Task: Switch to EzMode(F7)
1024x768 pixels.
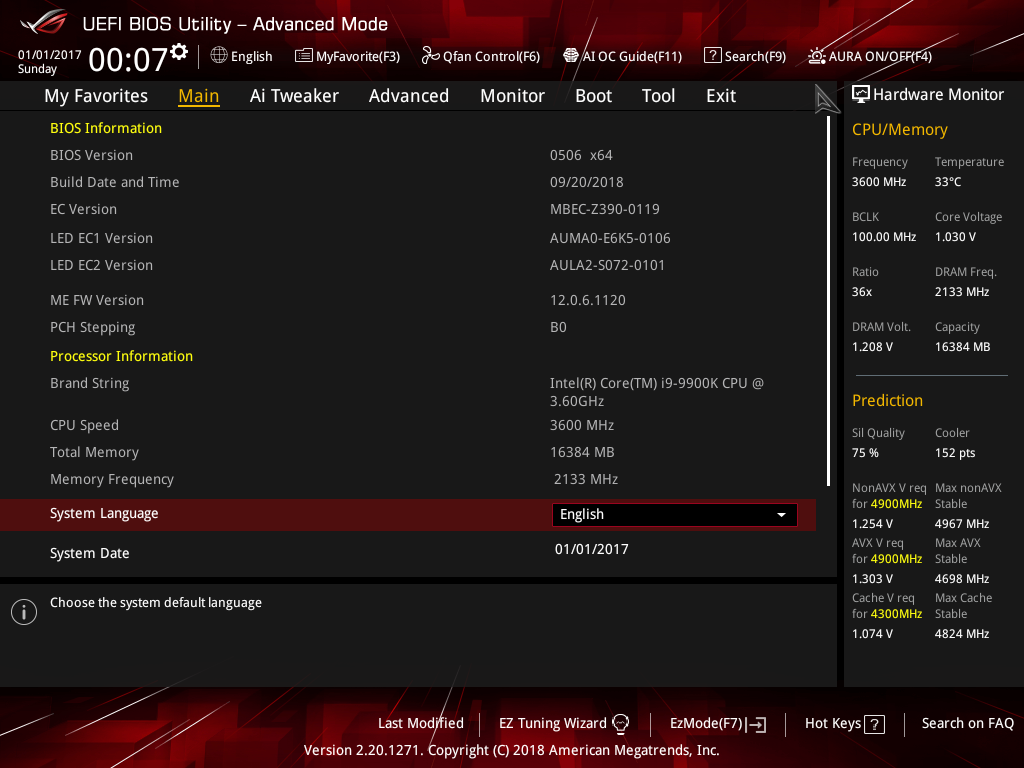Action: [718, 724]
